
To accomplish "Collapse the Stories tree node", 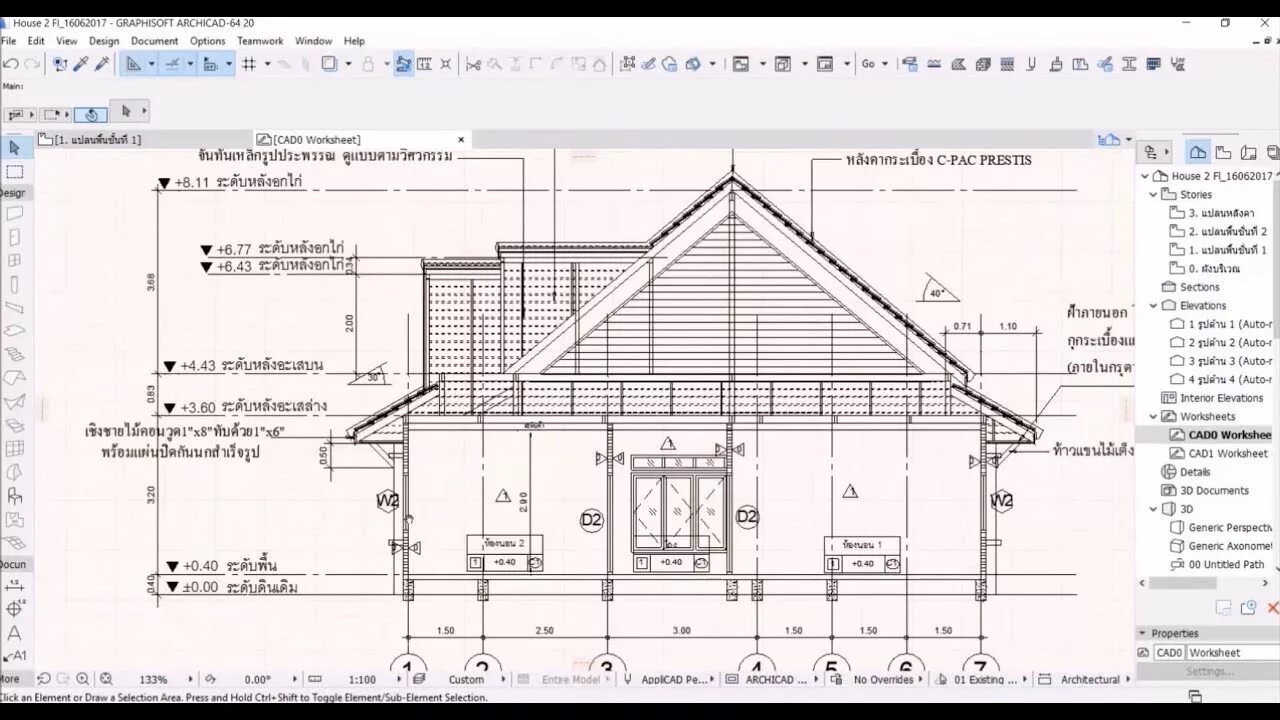I will pyautogui.click(x=1153, y=195).
